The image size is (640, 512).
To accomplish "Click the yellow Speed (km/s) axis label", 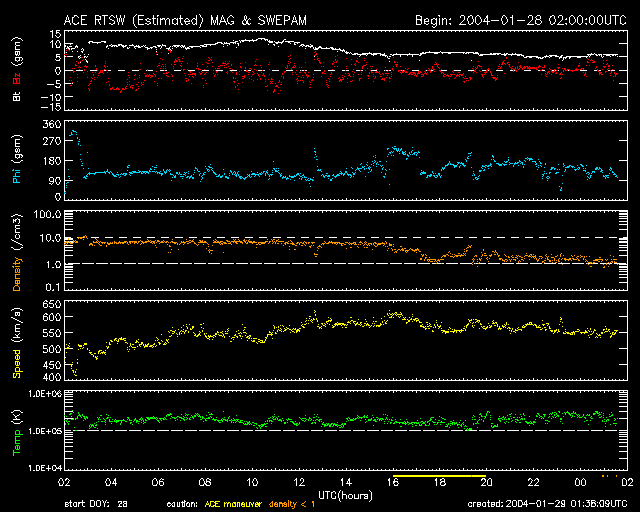I will 17,339.
